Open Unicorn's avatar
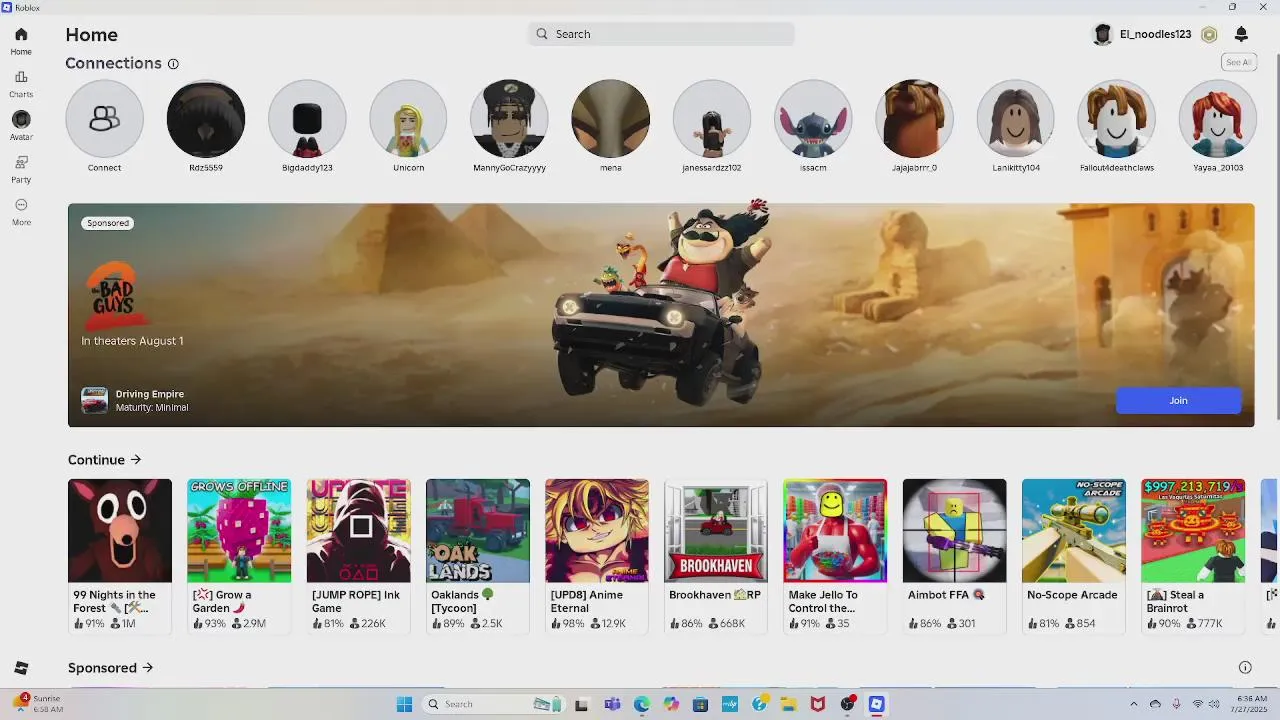 pyautogui.click(x=408, y=119)
